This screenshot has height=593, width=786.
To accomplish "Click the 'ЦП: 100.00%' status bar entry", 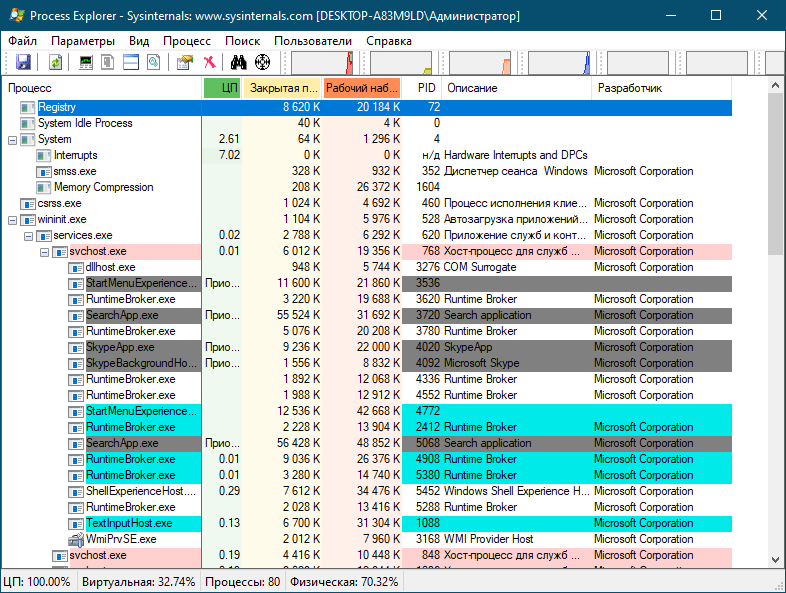I will point(37,582).
